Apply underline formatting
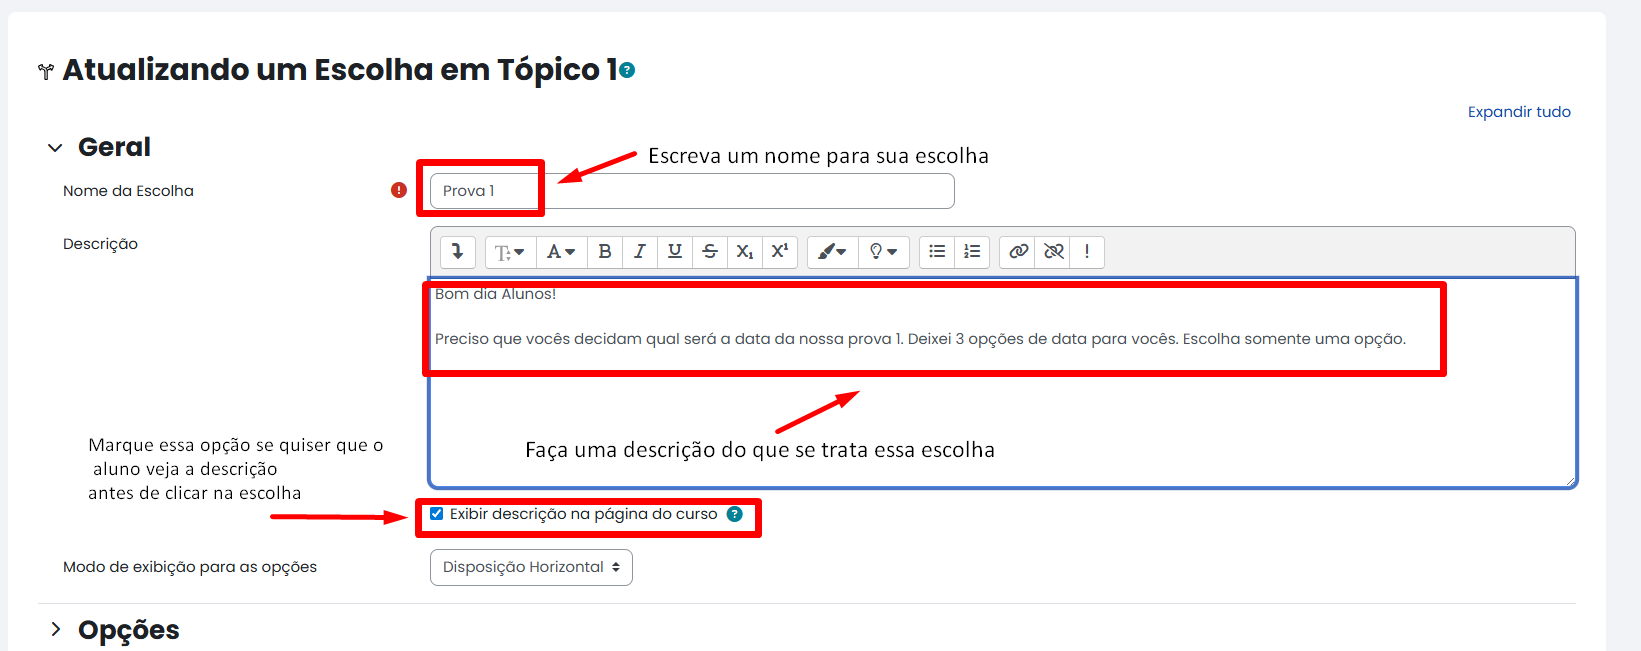The height and width of the screenshot is (651, 1641). (x=675, y=252)
